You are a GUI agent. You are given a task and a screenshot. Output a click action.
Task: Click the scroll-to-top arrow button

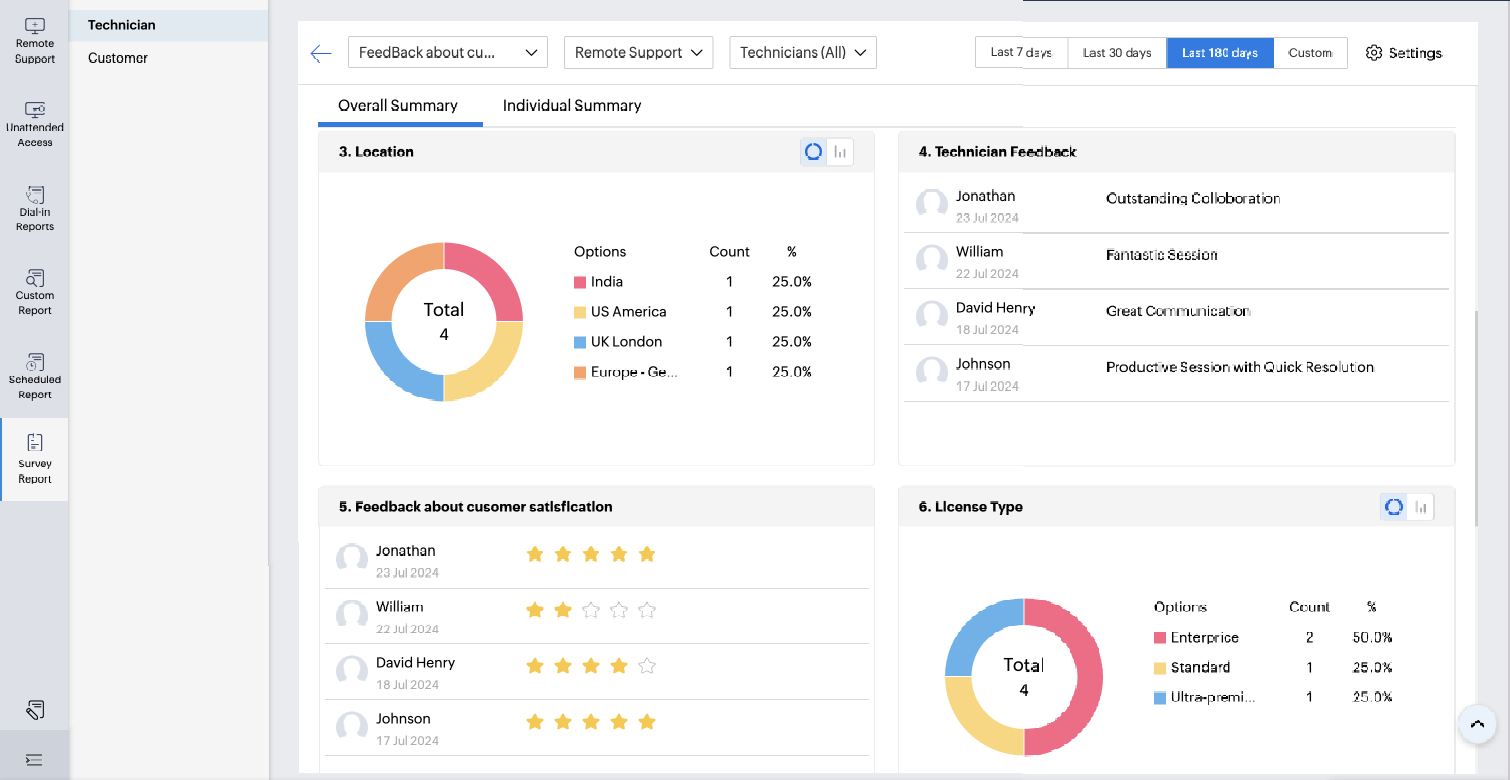1477,724
